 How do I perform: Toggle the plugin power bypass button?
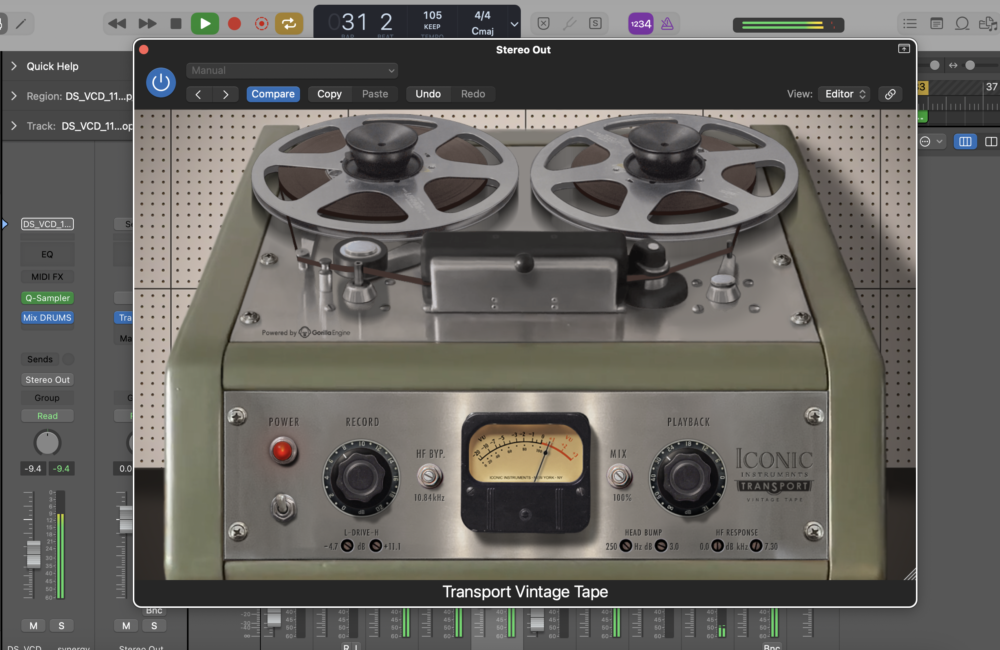coord(161,82)
